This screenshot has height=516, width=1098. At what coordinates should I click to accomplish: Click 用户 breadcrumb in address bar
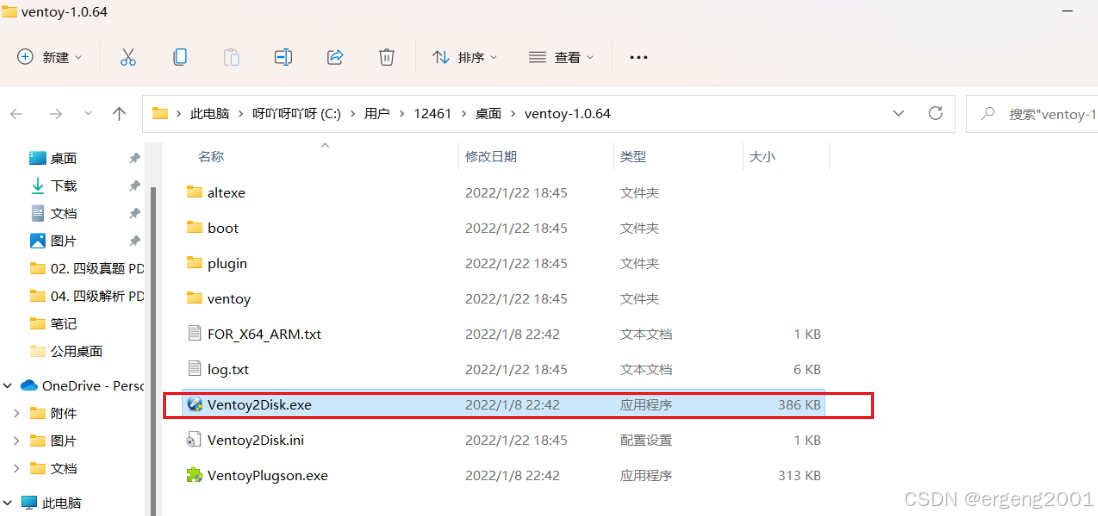[377, 114]
